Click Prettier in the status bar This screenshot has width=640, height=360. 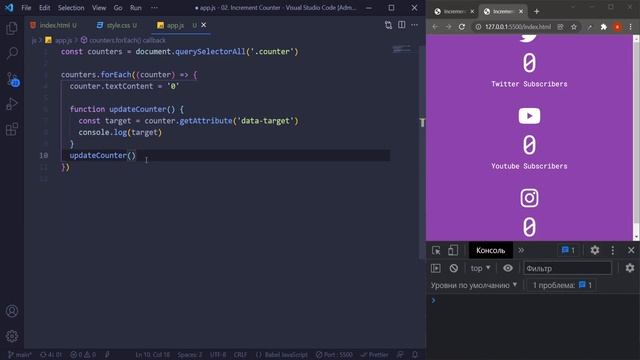tap(375, 355)
